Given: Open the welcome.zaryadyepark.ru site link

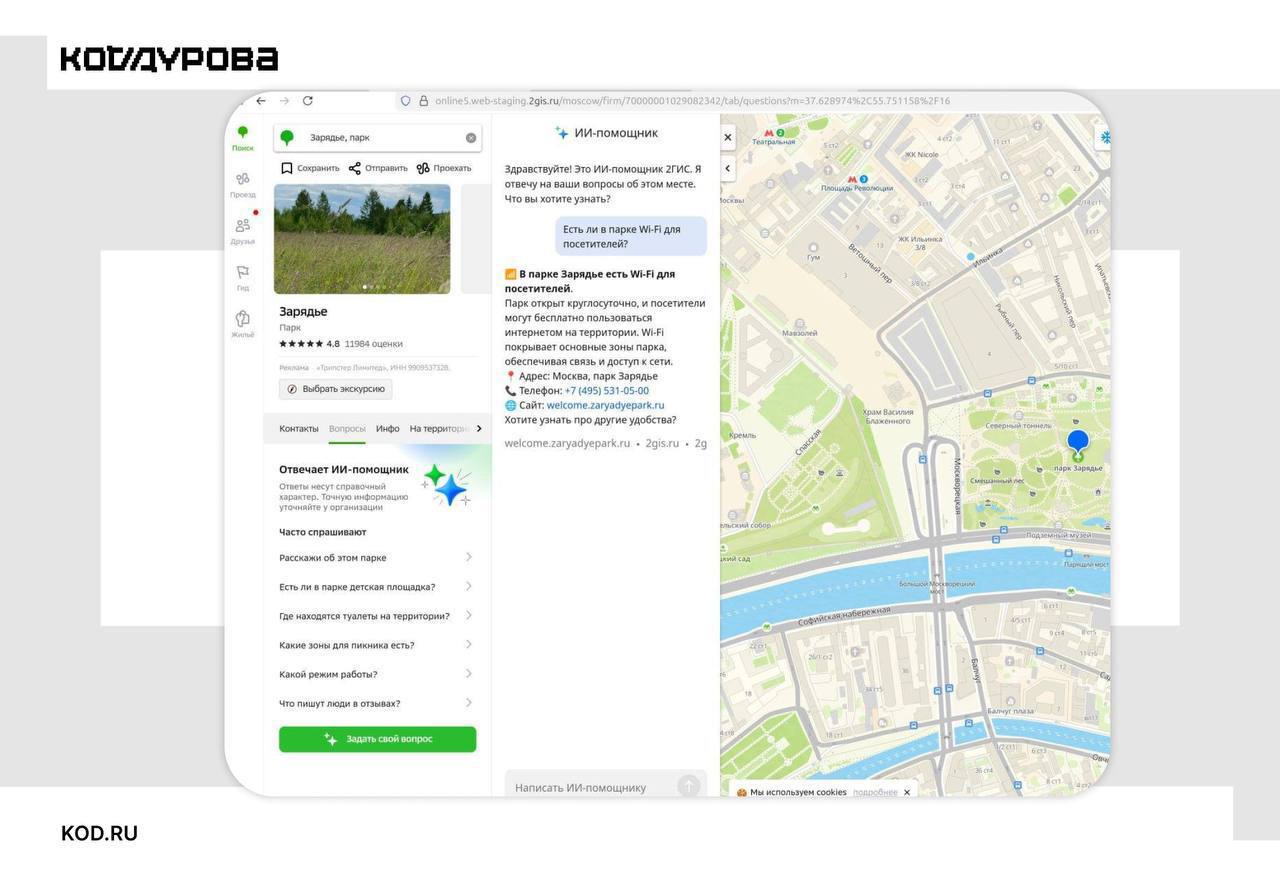Looking at the screenshot, I should [x=605, y=405].
